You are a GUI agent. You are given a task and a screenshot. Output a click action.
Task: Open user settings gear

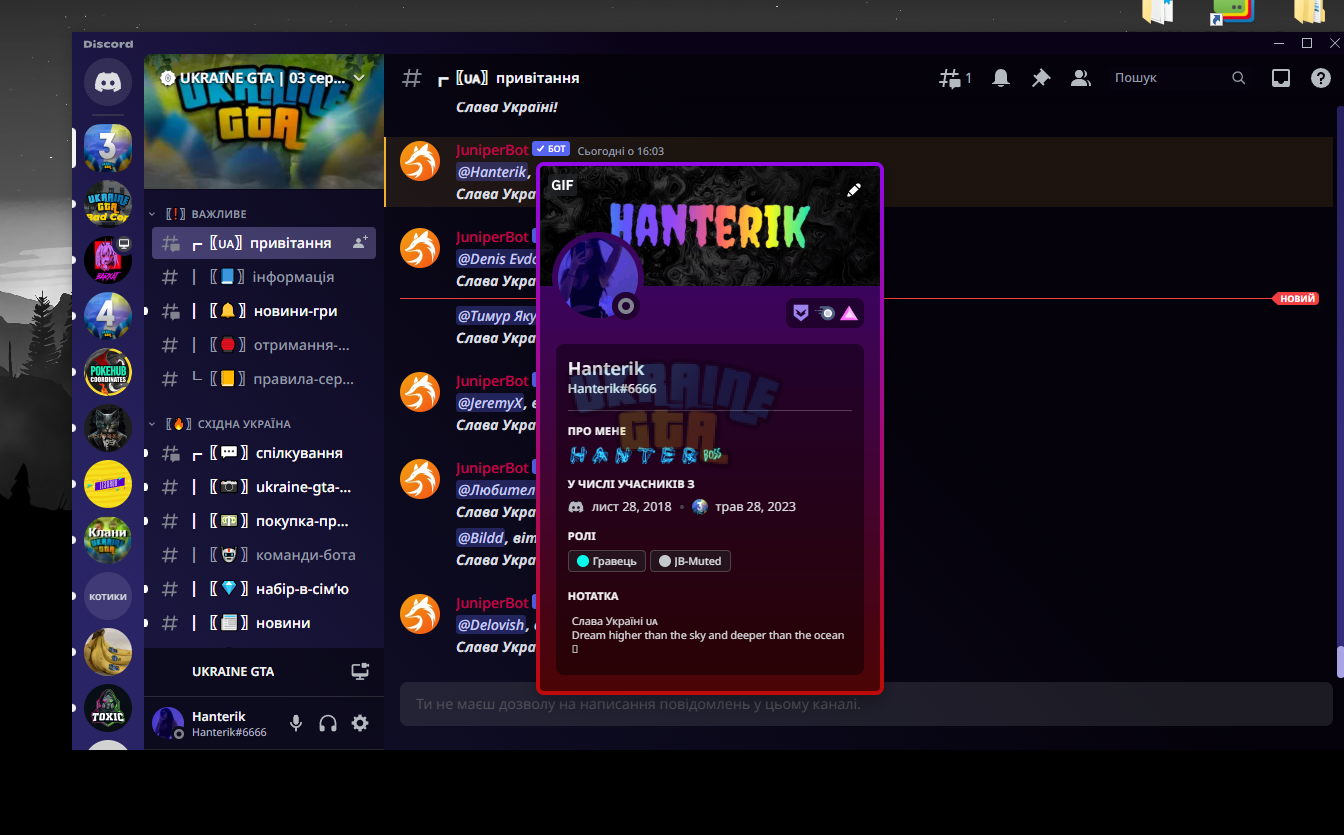click(360, 723)
